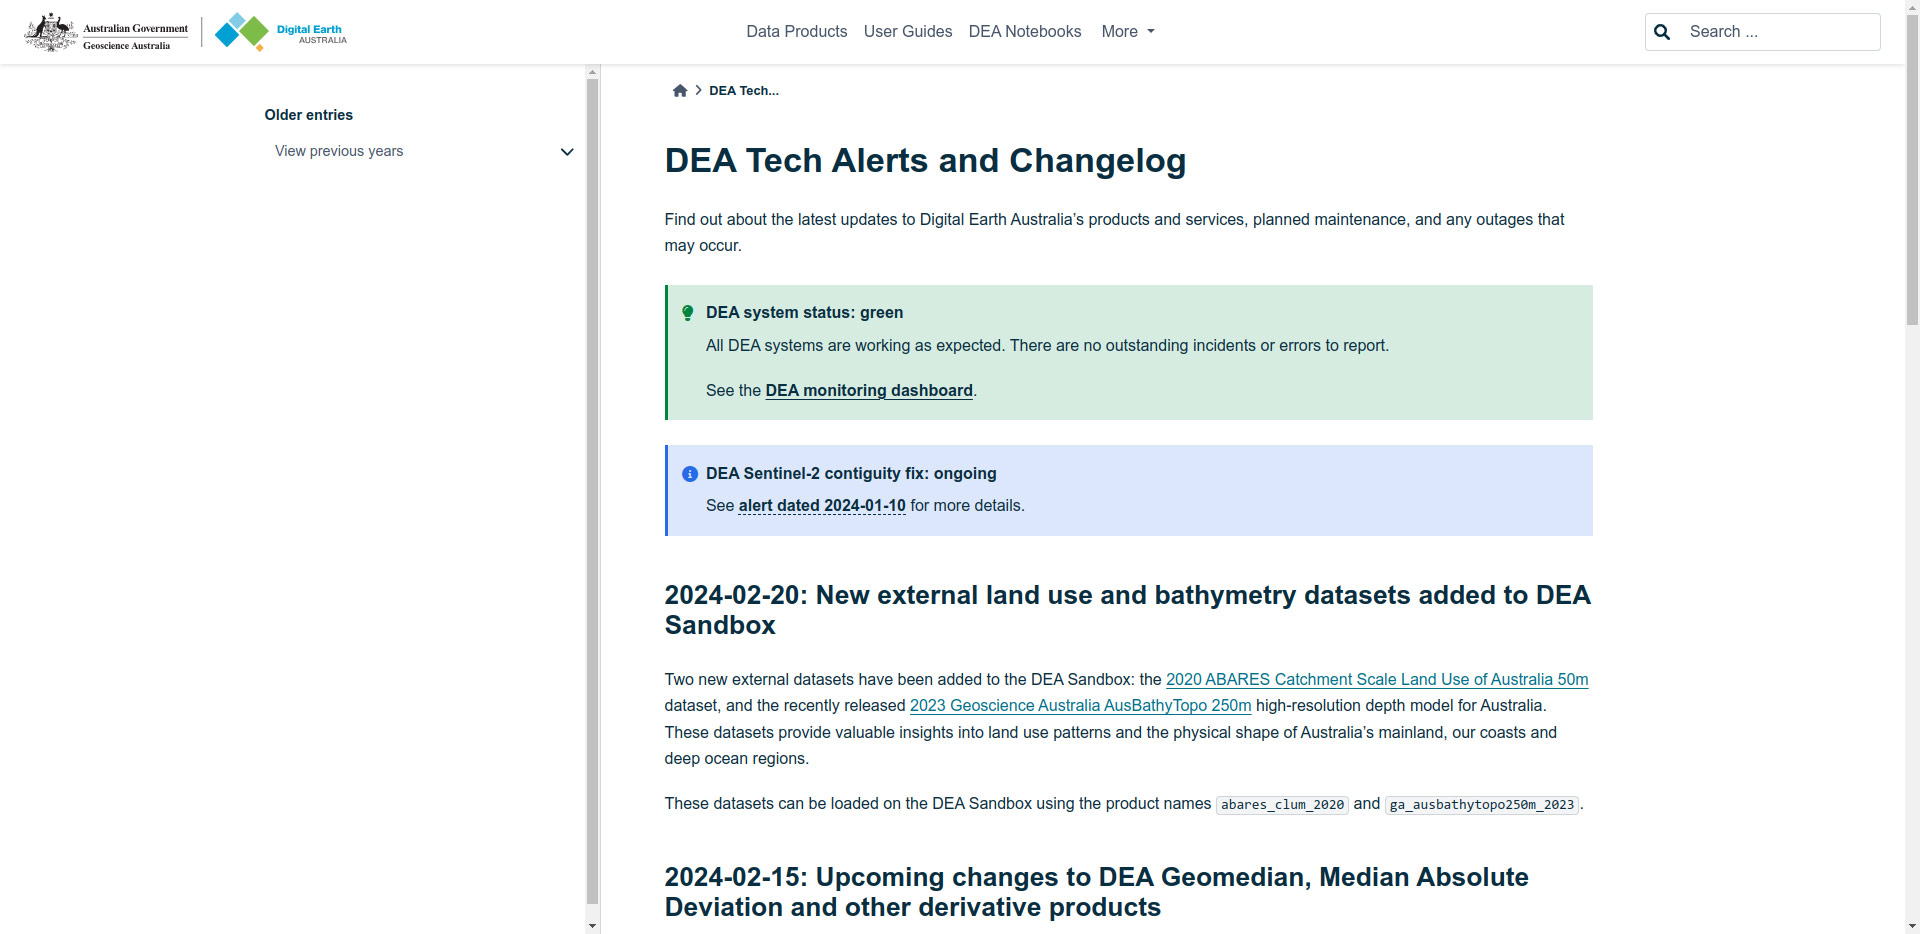Open DEA Notebooks from top navigation
This screenshot has width=1920, height=934.
[x=1024, y=32]
